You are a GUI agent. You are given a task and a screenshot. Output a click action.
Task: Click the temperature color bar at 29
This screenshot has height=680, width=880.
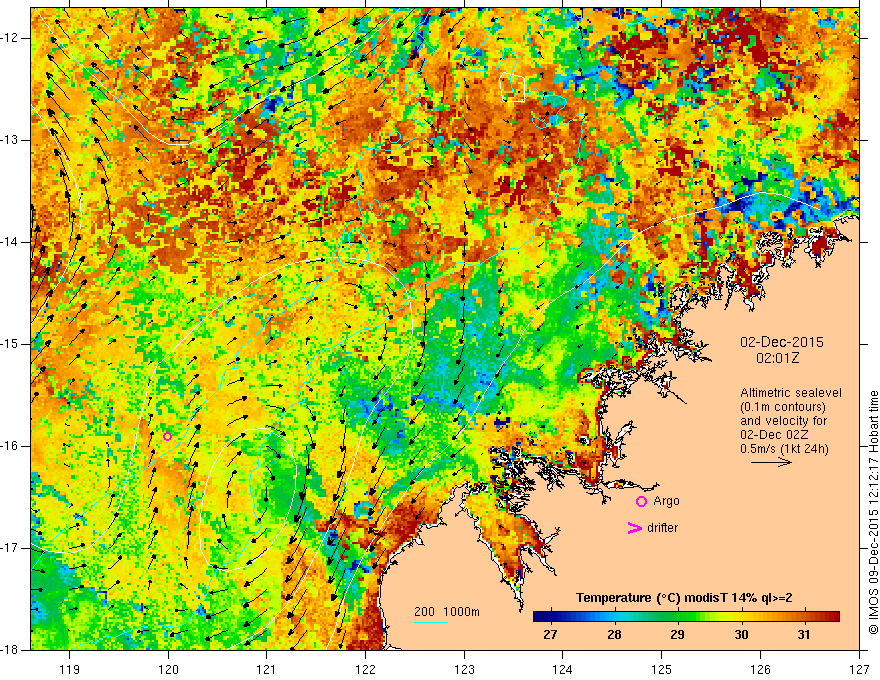tap(677, 617)
